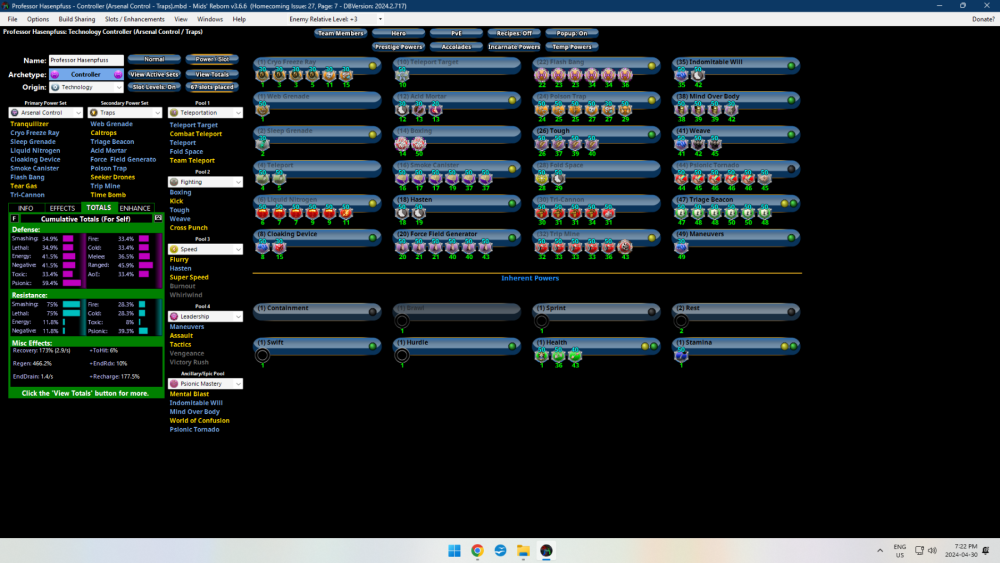This screenshot has width=1000, height=563.
Task: Toggle Indomitable Will active indicator
Action: click(x=791, y=66)
